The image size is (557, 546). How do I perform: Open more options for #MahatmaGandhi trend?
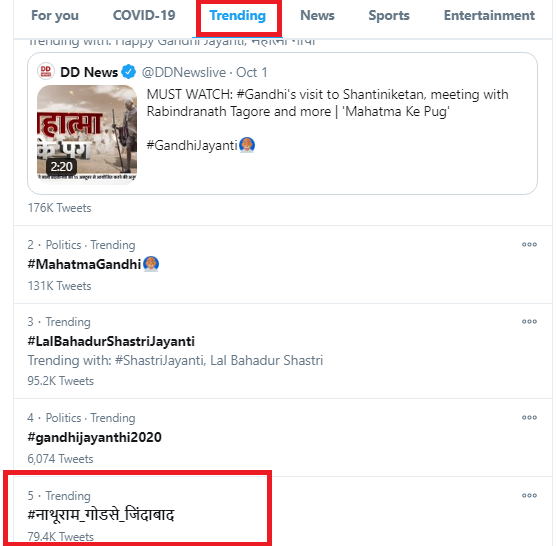point(529,244)
